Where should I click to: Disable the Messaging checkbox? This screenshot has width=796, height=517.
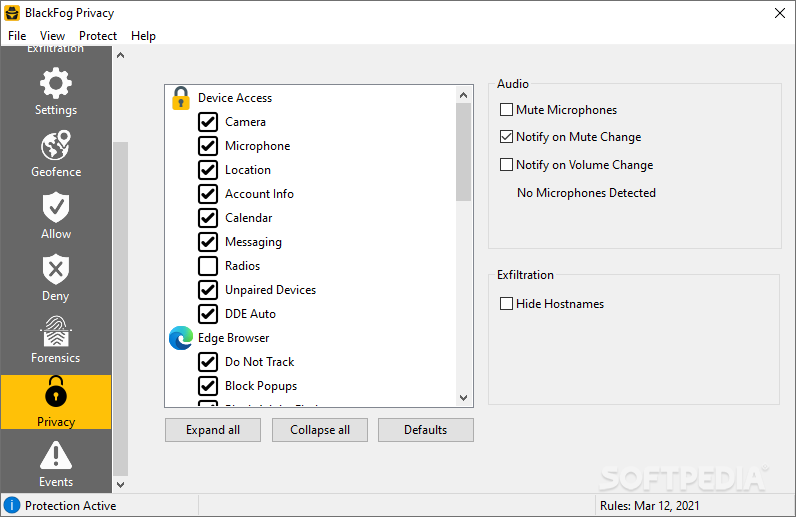(208, 242)
